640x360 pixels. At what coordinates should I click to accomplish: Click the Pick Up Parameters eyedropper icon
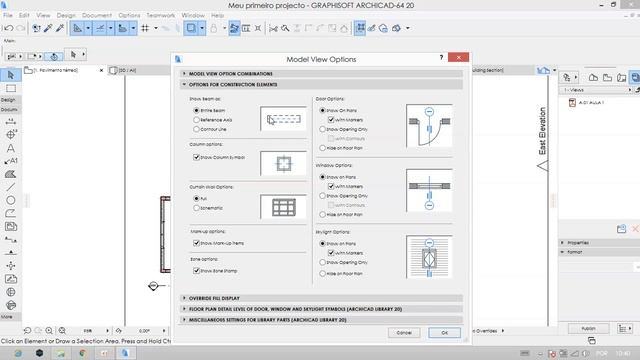(x=48, y=28)
